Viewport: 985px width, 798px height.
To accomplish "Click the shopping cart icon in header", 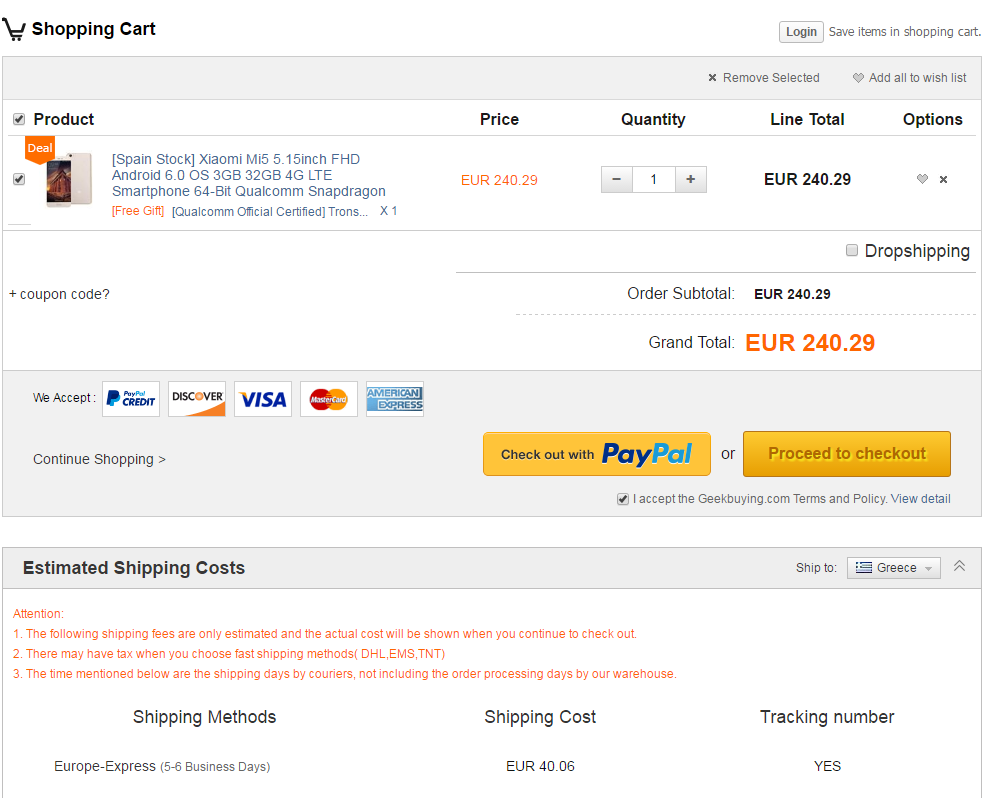I will point(14,30).
